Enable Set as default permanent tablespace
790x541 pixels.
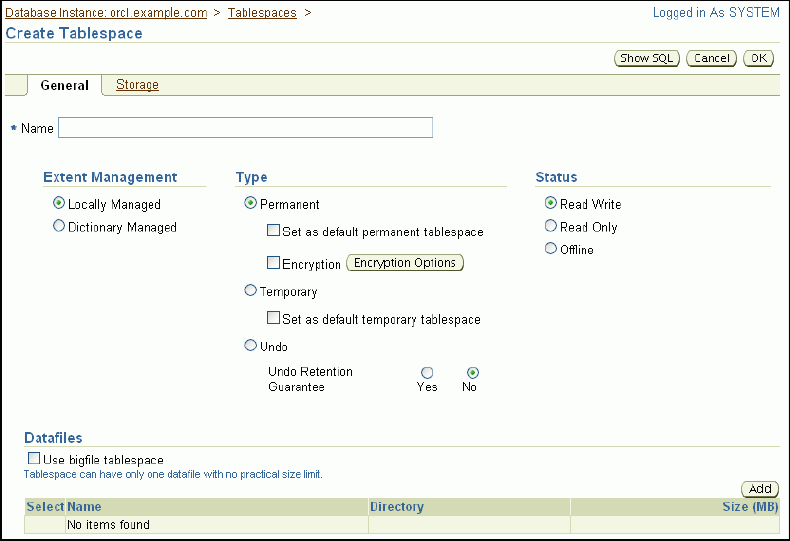[273, 231]
